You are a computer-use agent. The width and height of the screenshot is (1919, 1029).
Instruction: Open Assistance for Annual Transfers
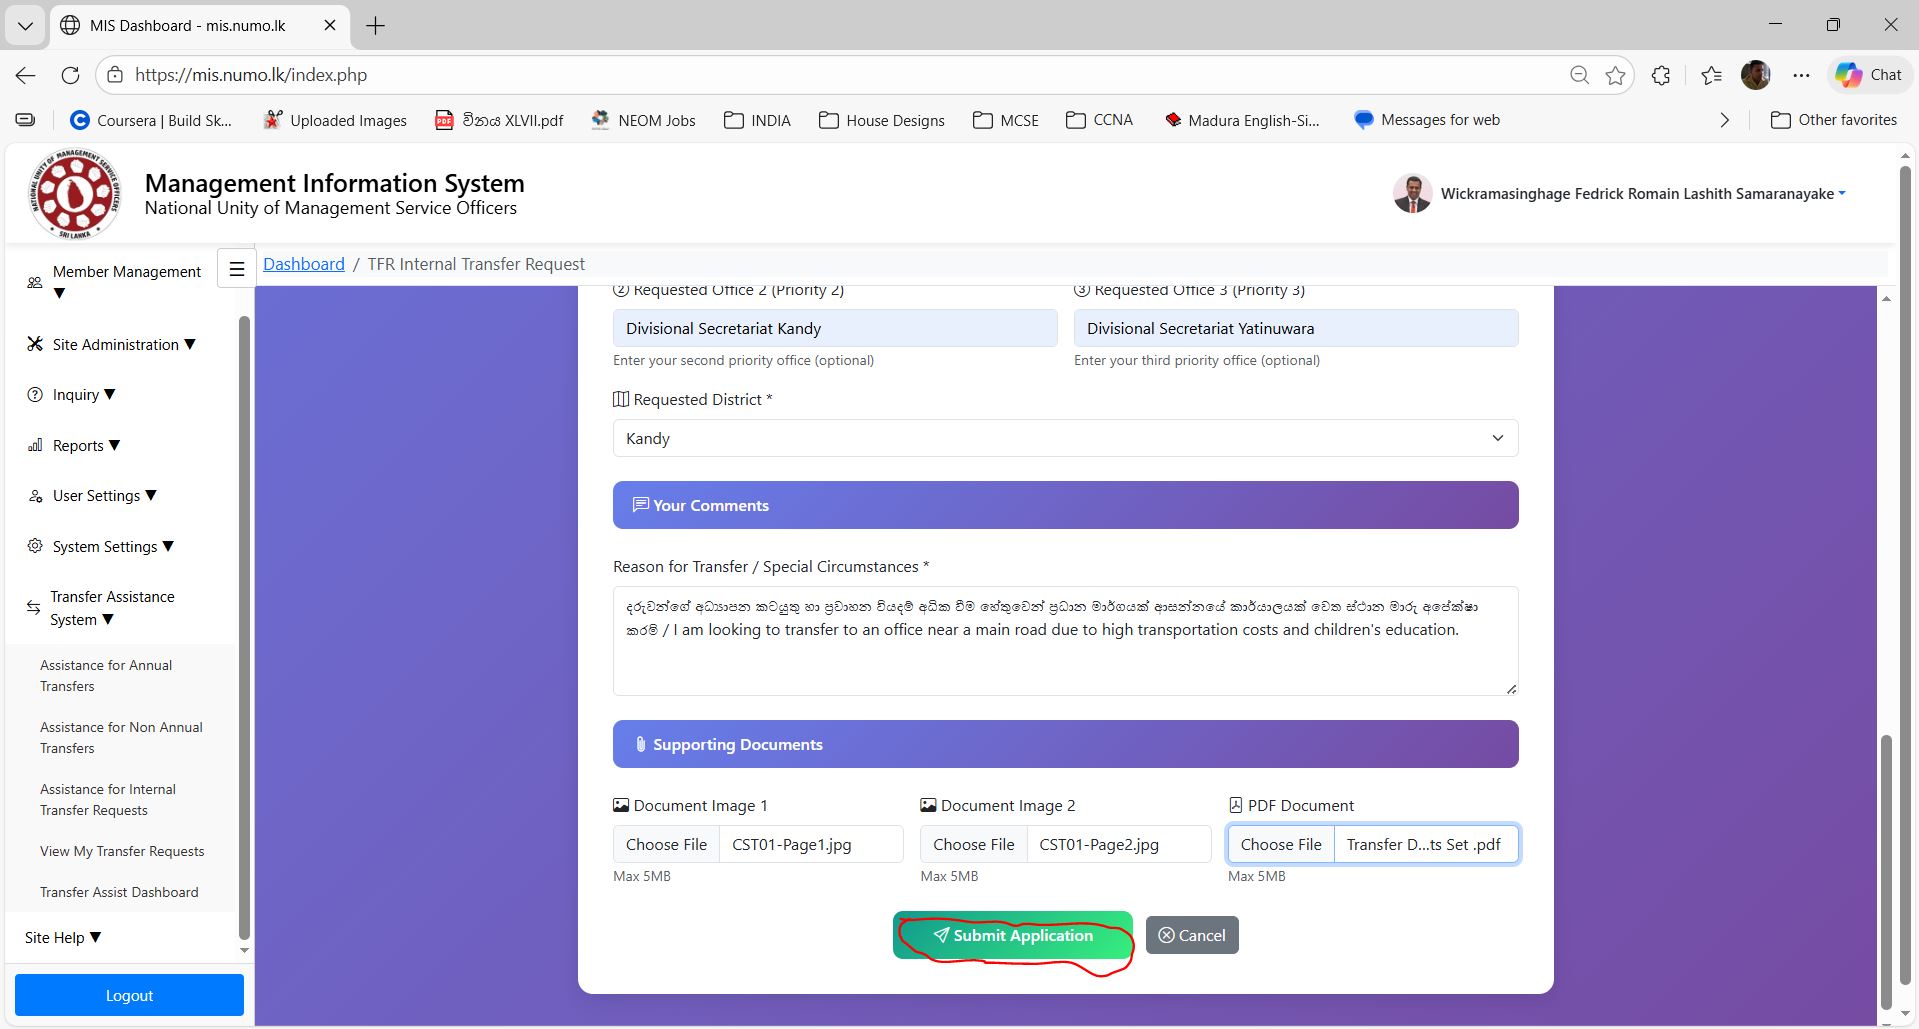tap(106, 676)
